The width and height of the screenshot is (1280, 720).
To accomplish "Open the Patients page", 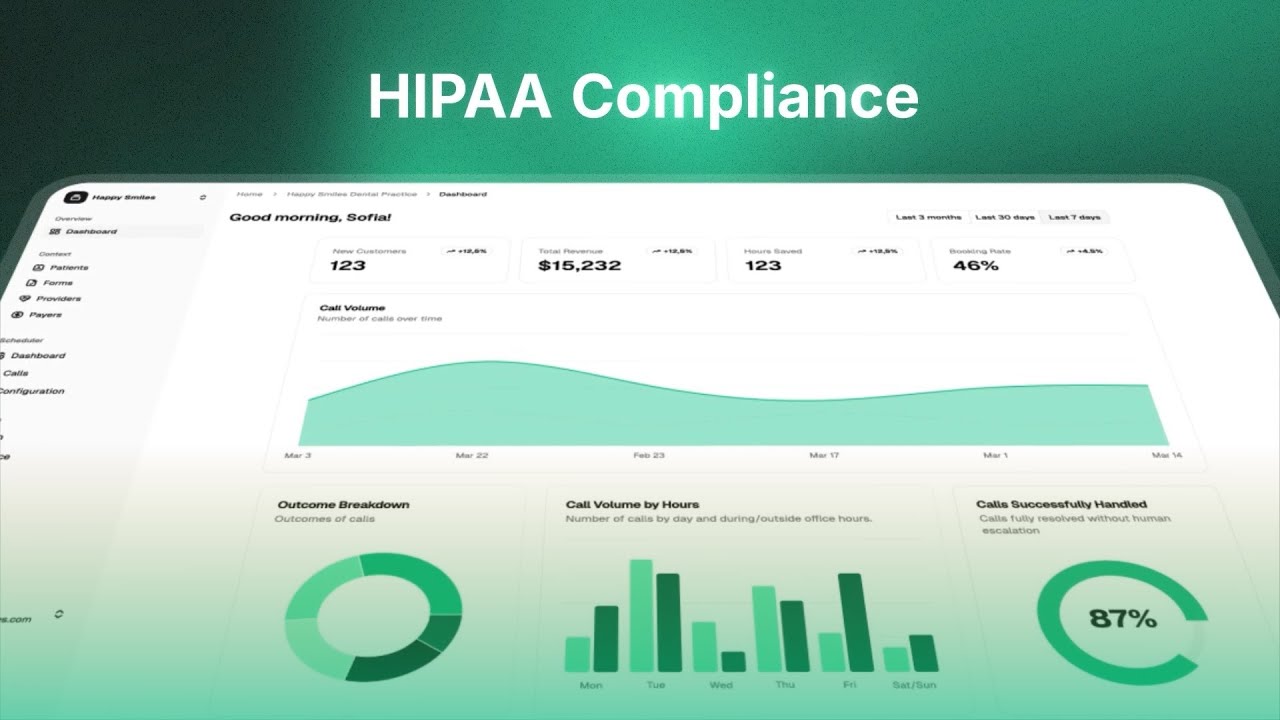I will (69, 267).
